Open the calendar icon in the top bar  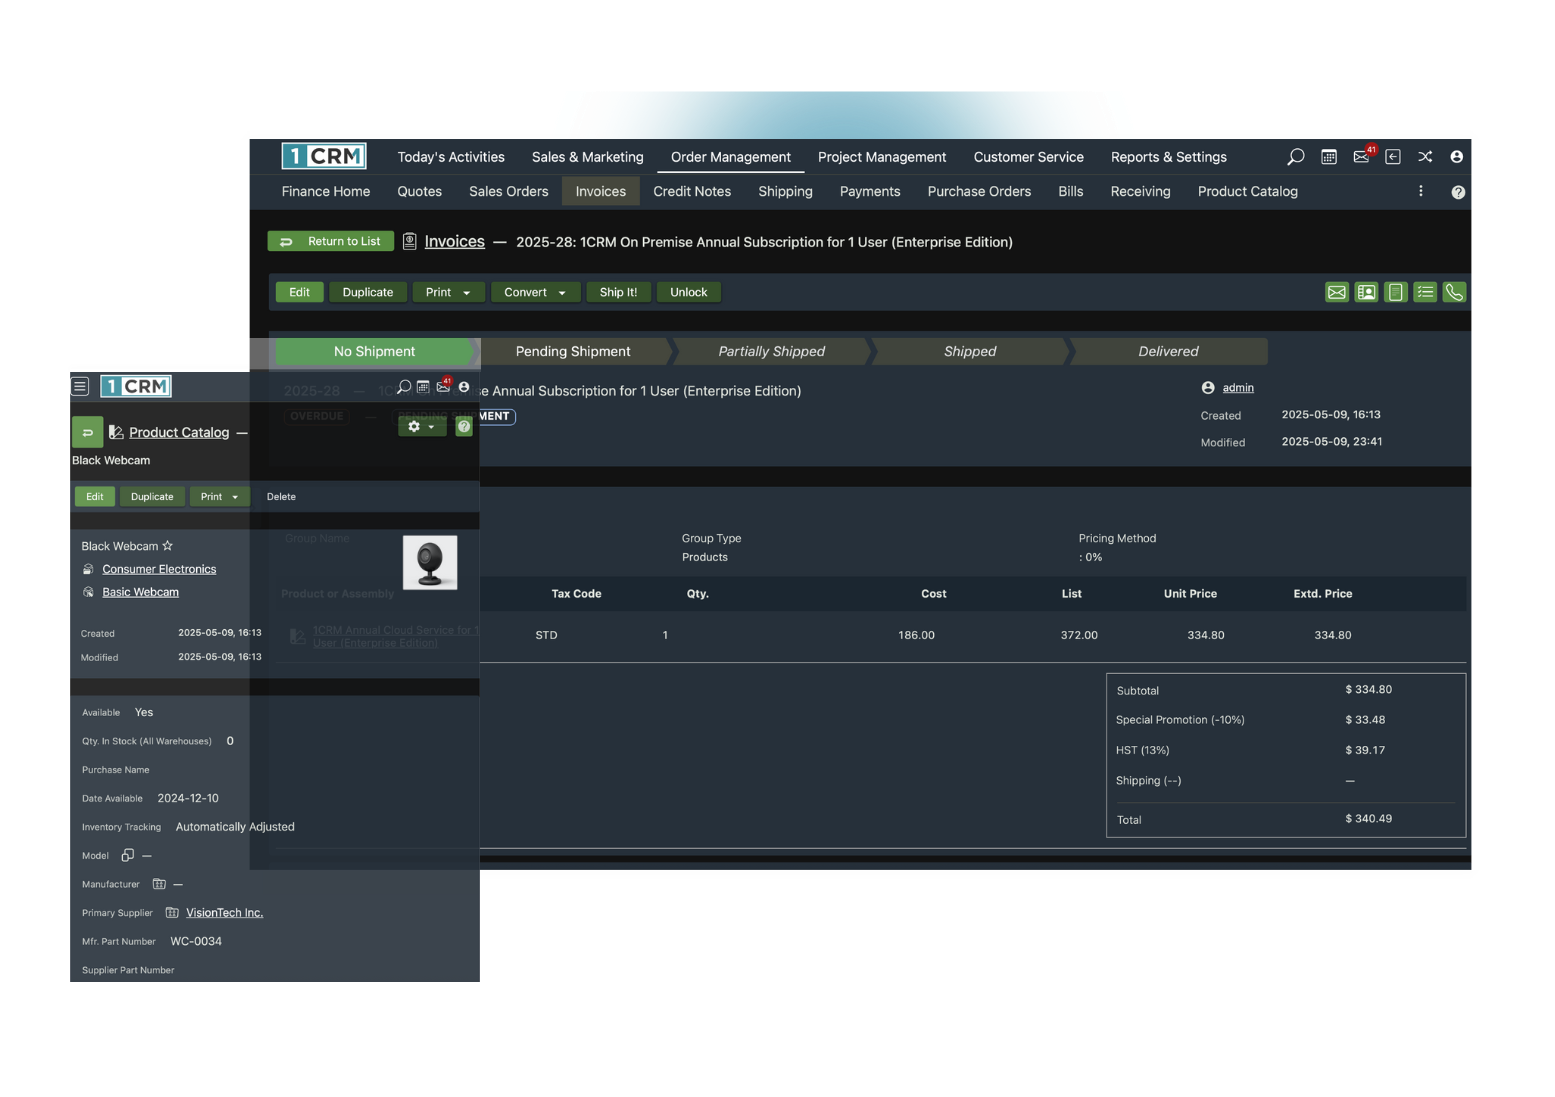(x=1328, y=157)
